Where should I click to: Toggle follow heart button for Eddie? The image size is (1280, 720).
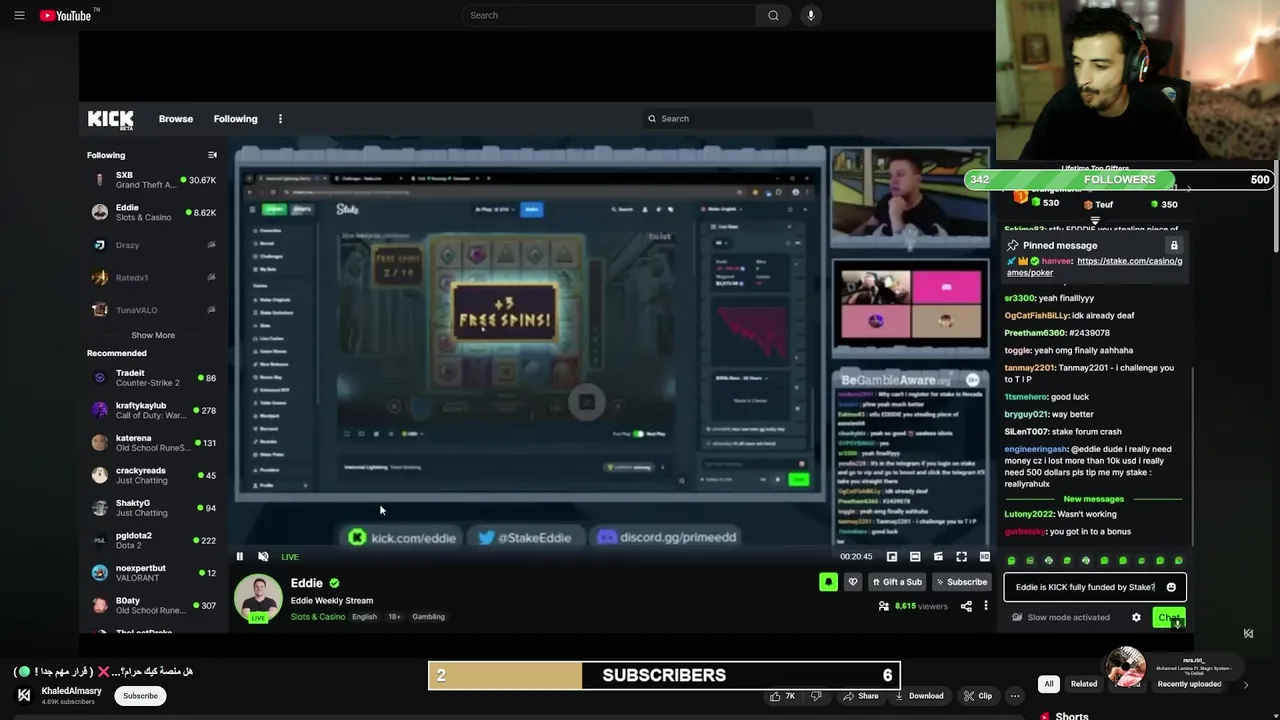(853, 582)
